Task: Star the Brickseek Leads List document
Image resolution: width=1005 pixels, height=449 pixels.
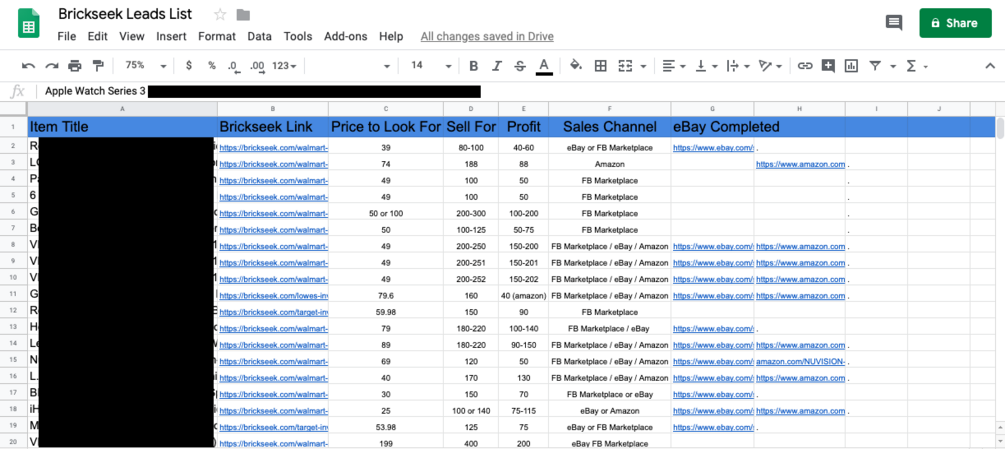Action: coord(220,14)
